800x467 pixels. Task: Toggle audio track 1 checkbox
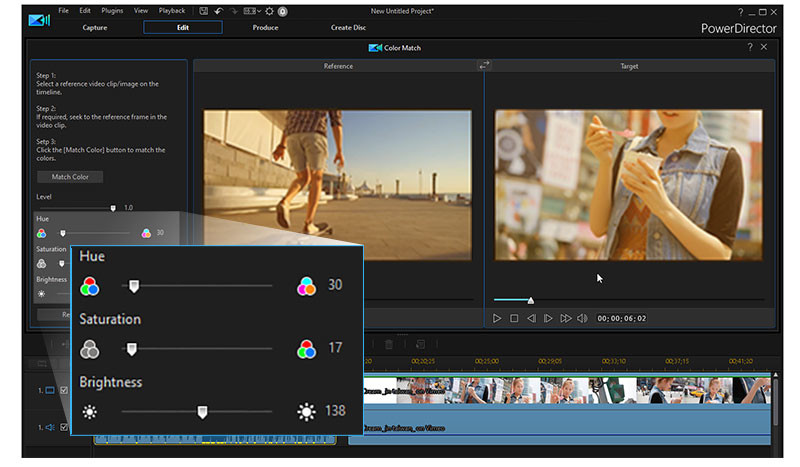tap(65, 427)
